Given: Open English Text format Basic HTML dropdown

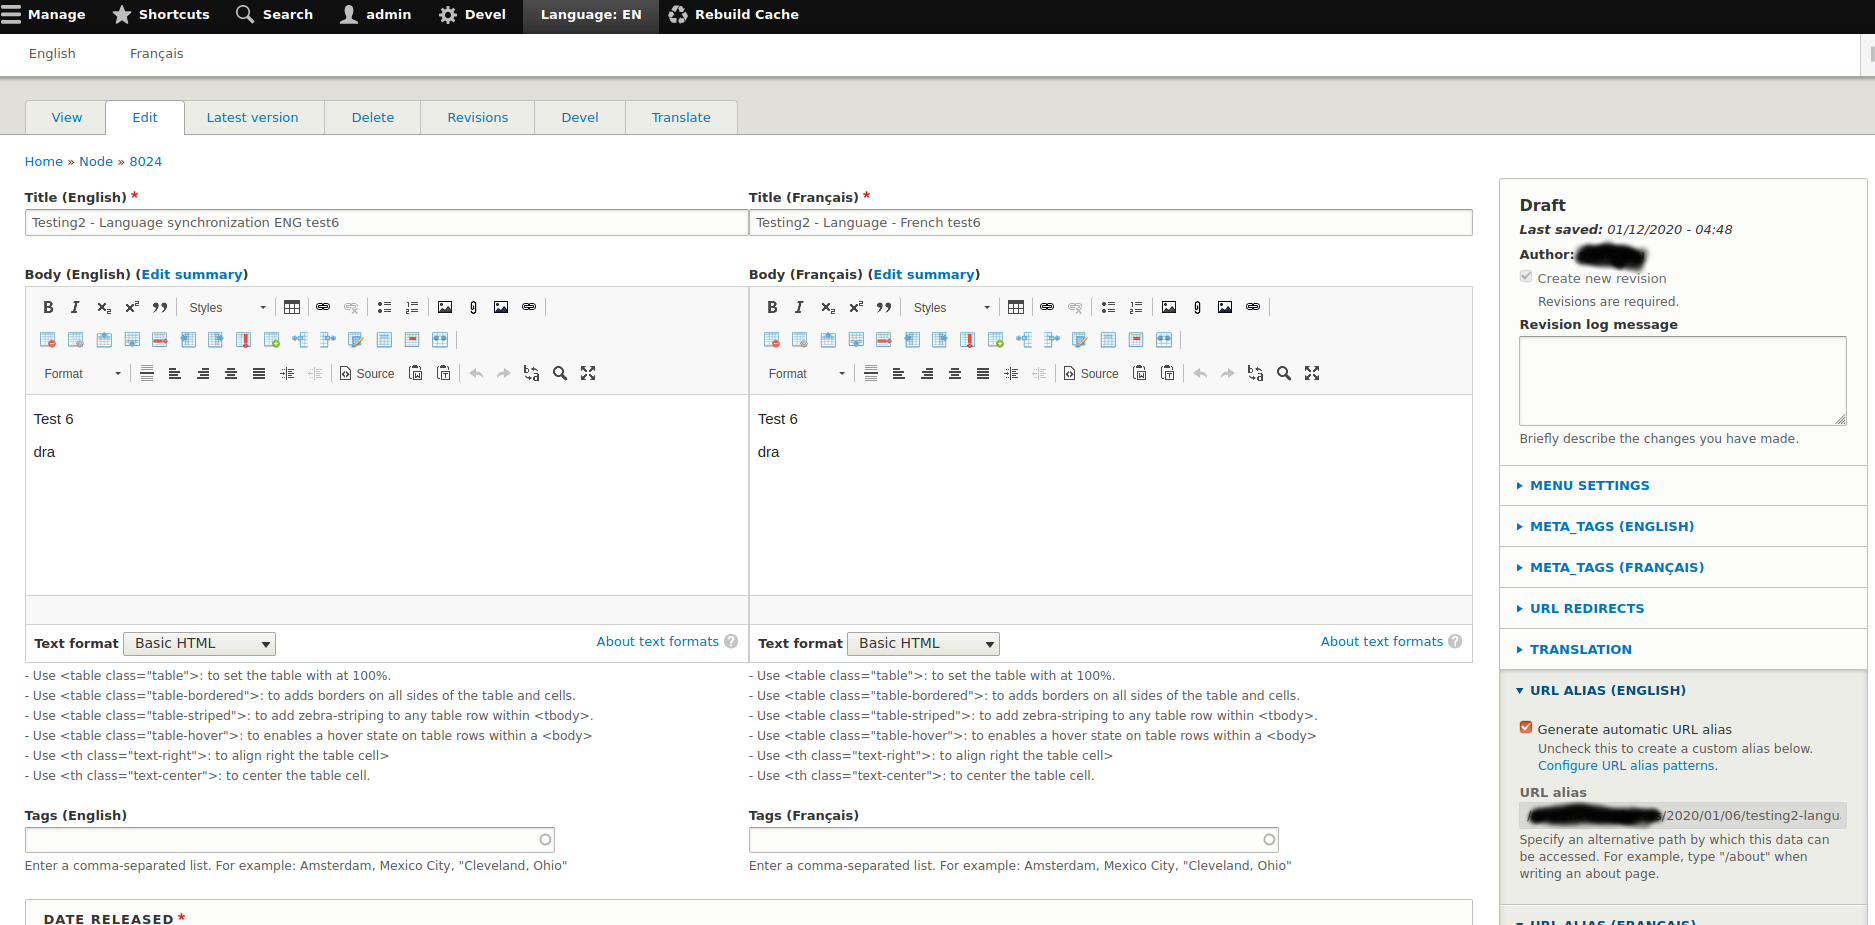Looking at the screenshot, I should pos(200,643).
